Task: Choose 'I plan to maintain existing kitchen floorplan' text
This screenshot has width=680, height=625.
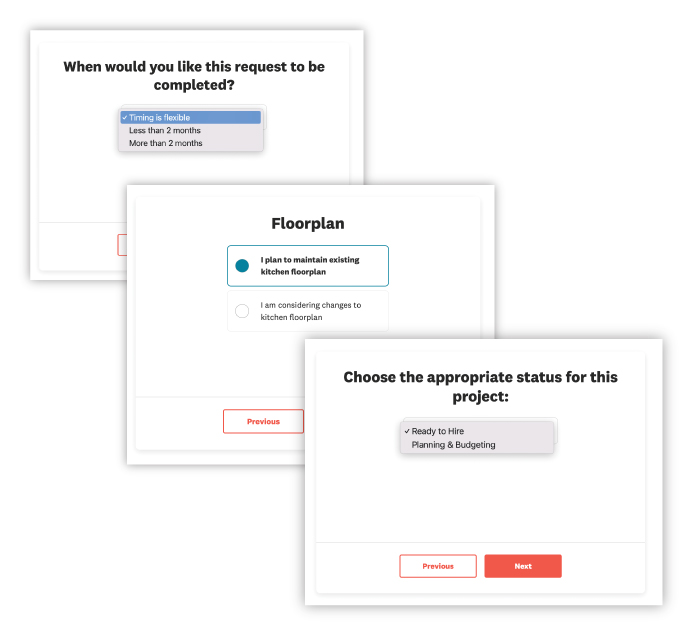Action: click(x=309, y=266)
